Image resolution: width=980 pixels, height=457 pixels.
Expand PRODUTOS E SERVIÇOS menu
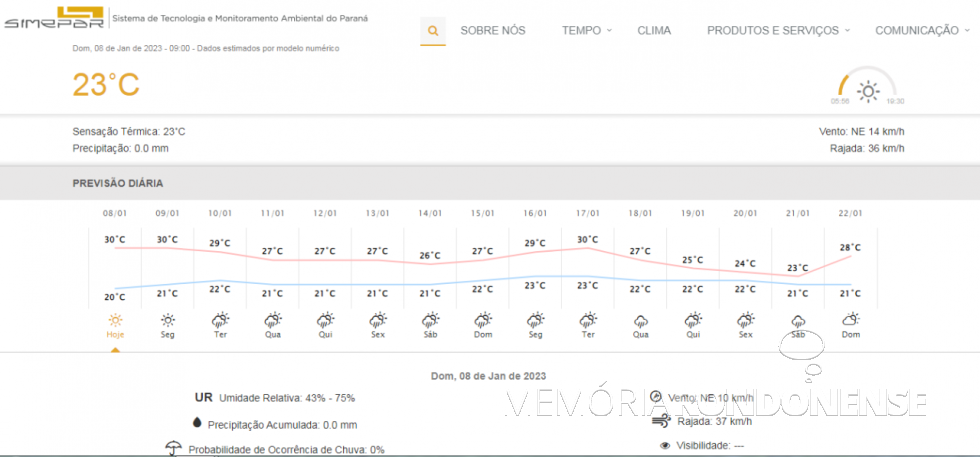pos(778,30)
